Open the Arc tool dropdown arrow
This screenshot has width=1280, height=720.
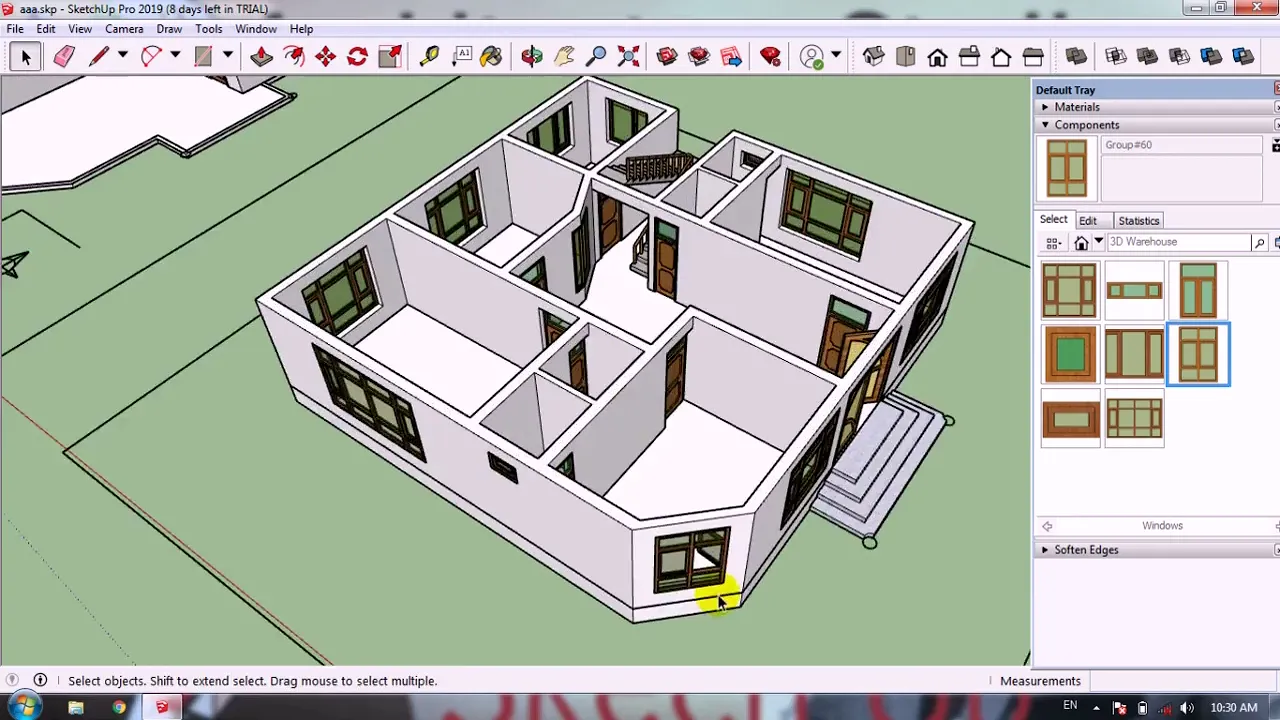tap(175, 56)
